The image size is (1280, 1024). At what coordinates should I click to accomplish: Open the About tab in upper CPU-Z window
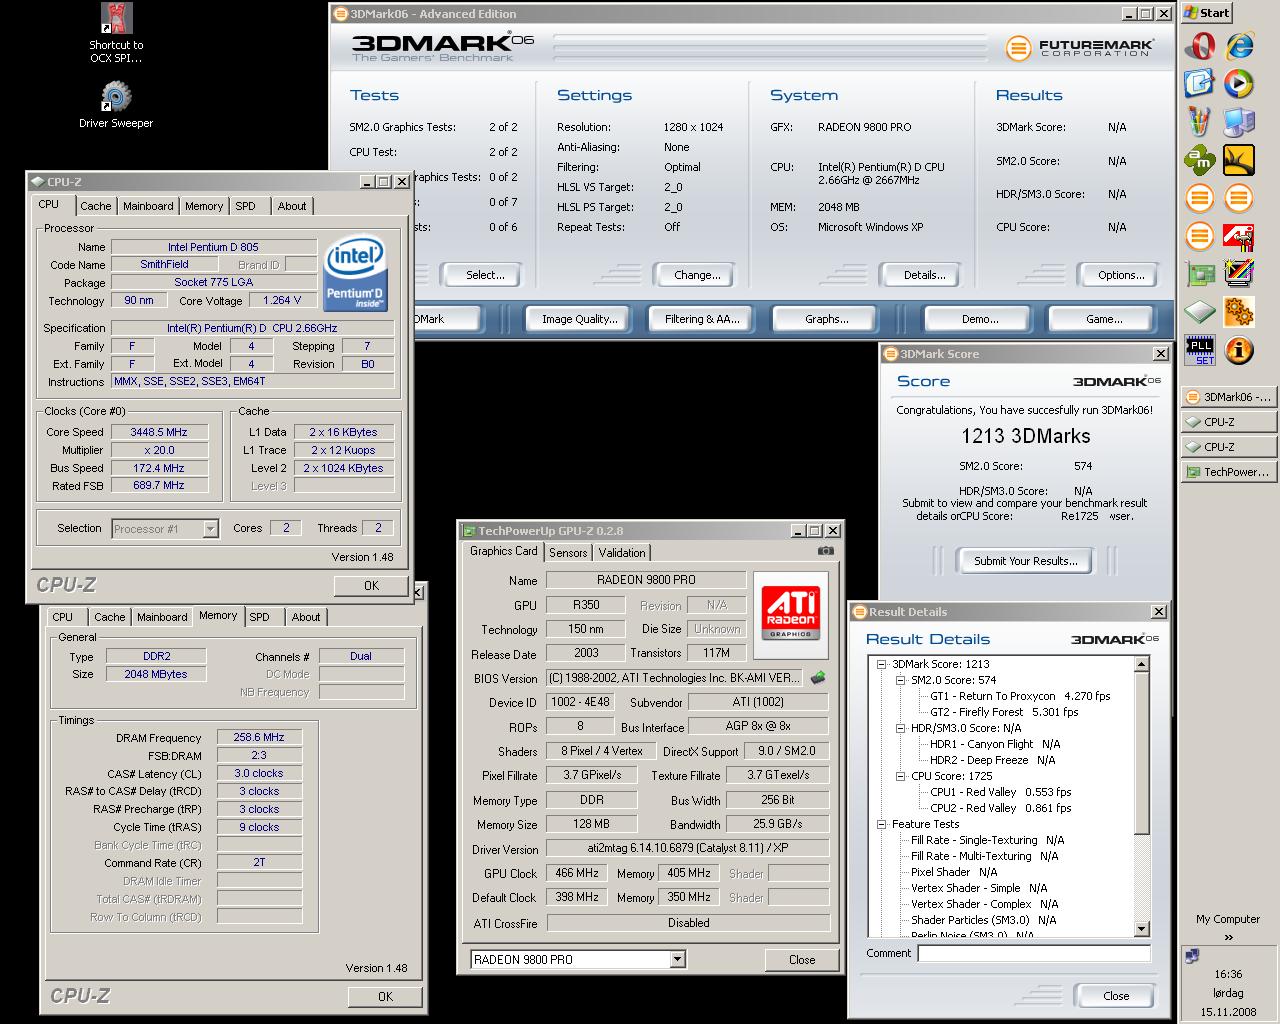[292, 206]
